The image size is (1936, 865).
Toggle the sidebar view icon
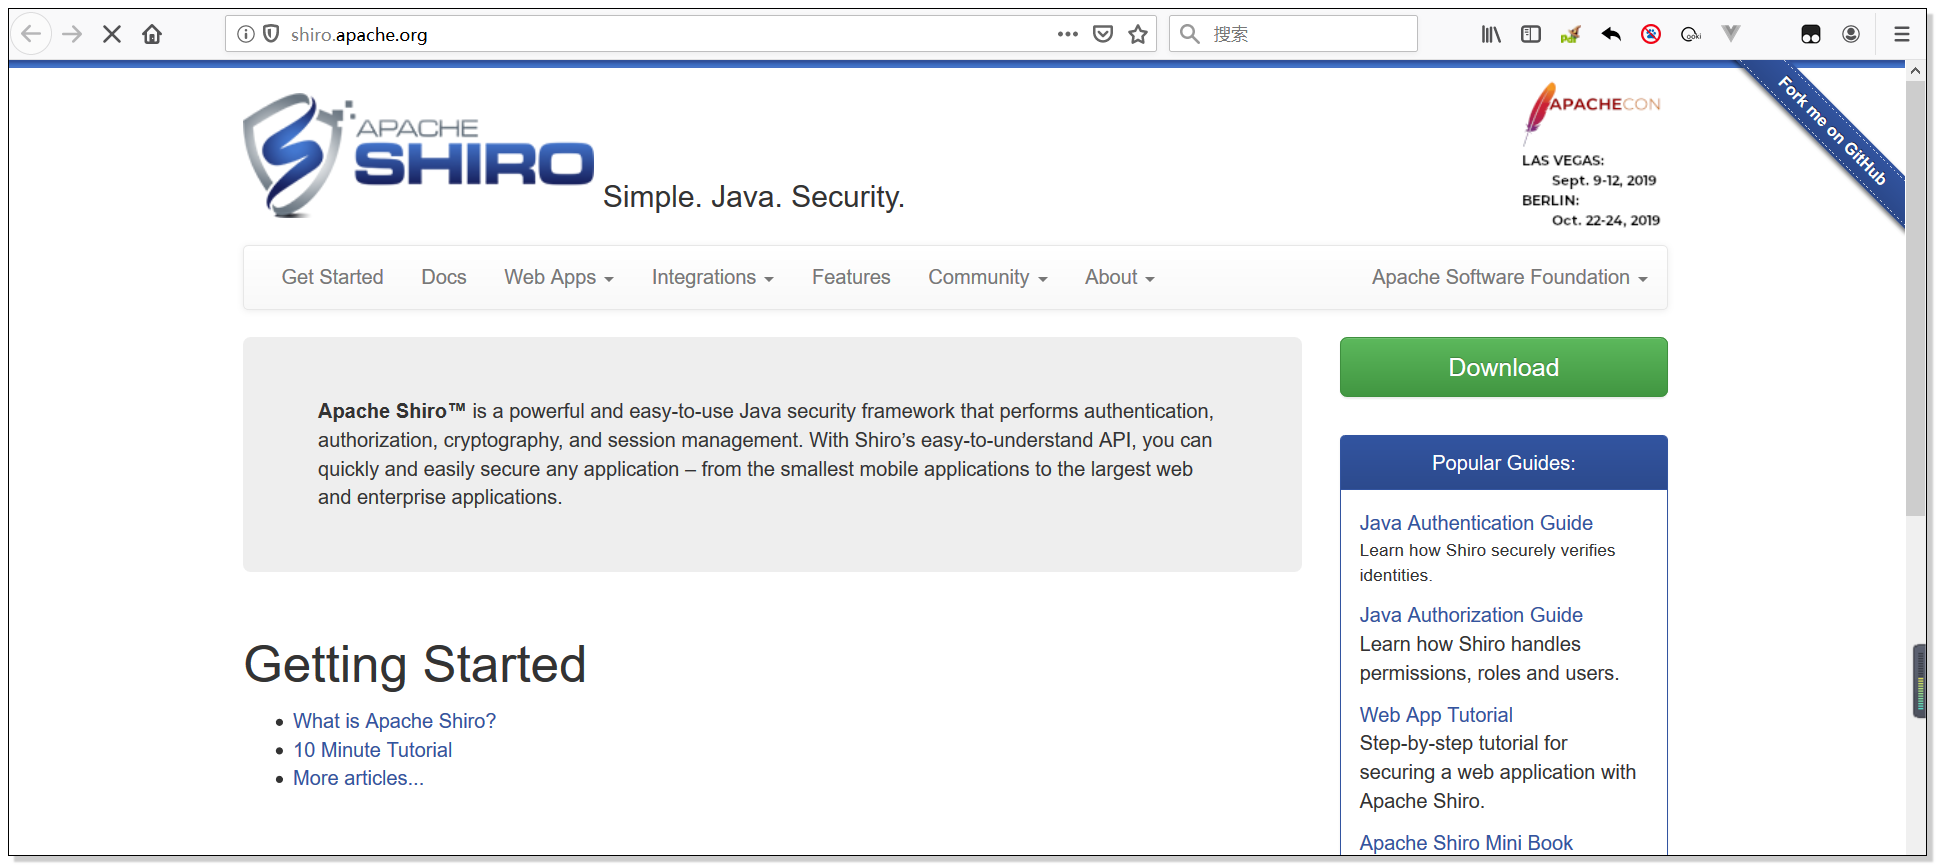(x=1531, y=34)
